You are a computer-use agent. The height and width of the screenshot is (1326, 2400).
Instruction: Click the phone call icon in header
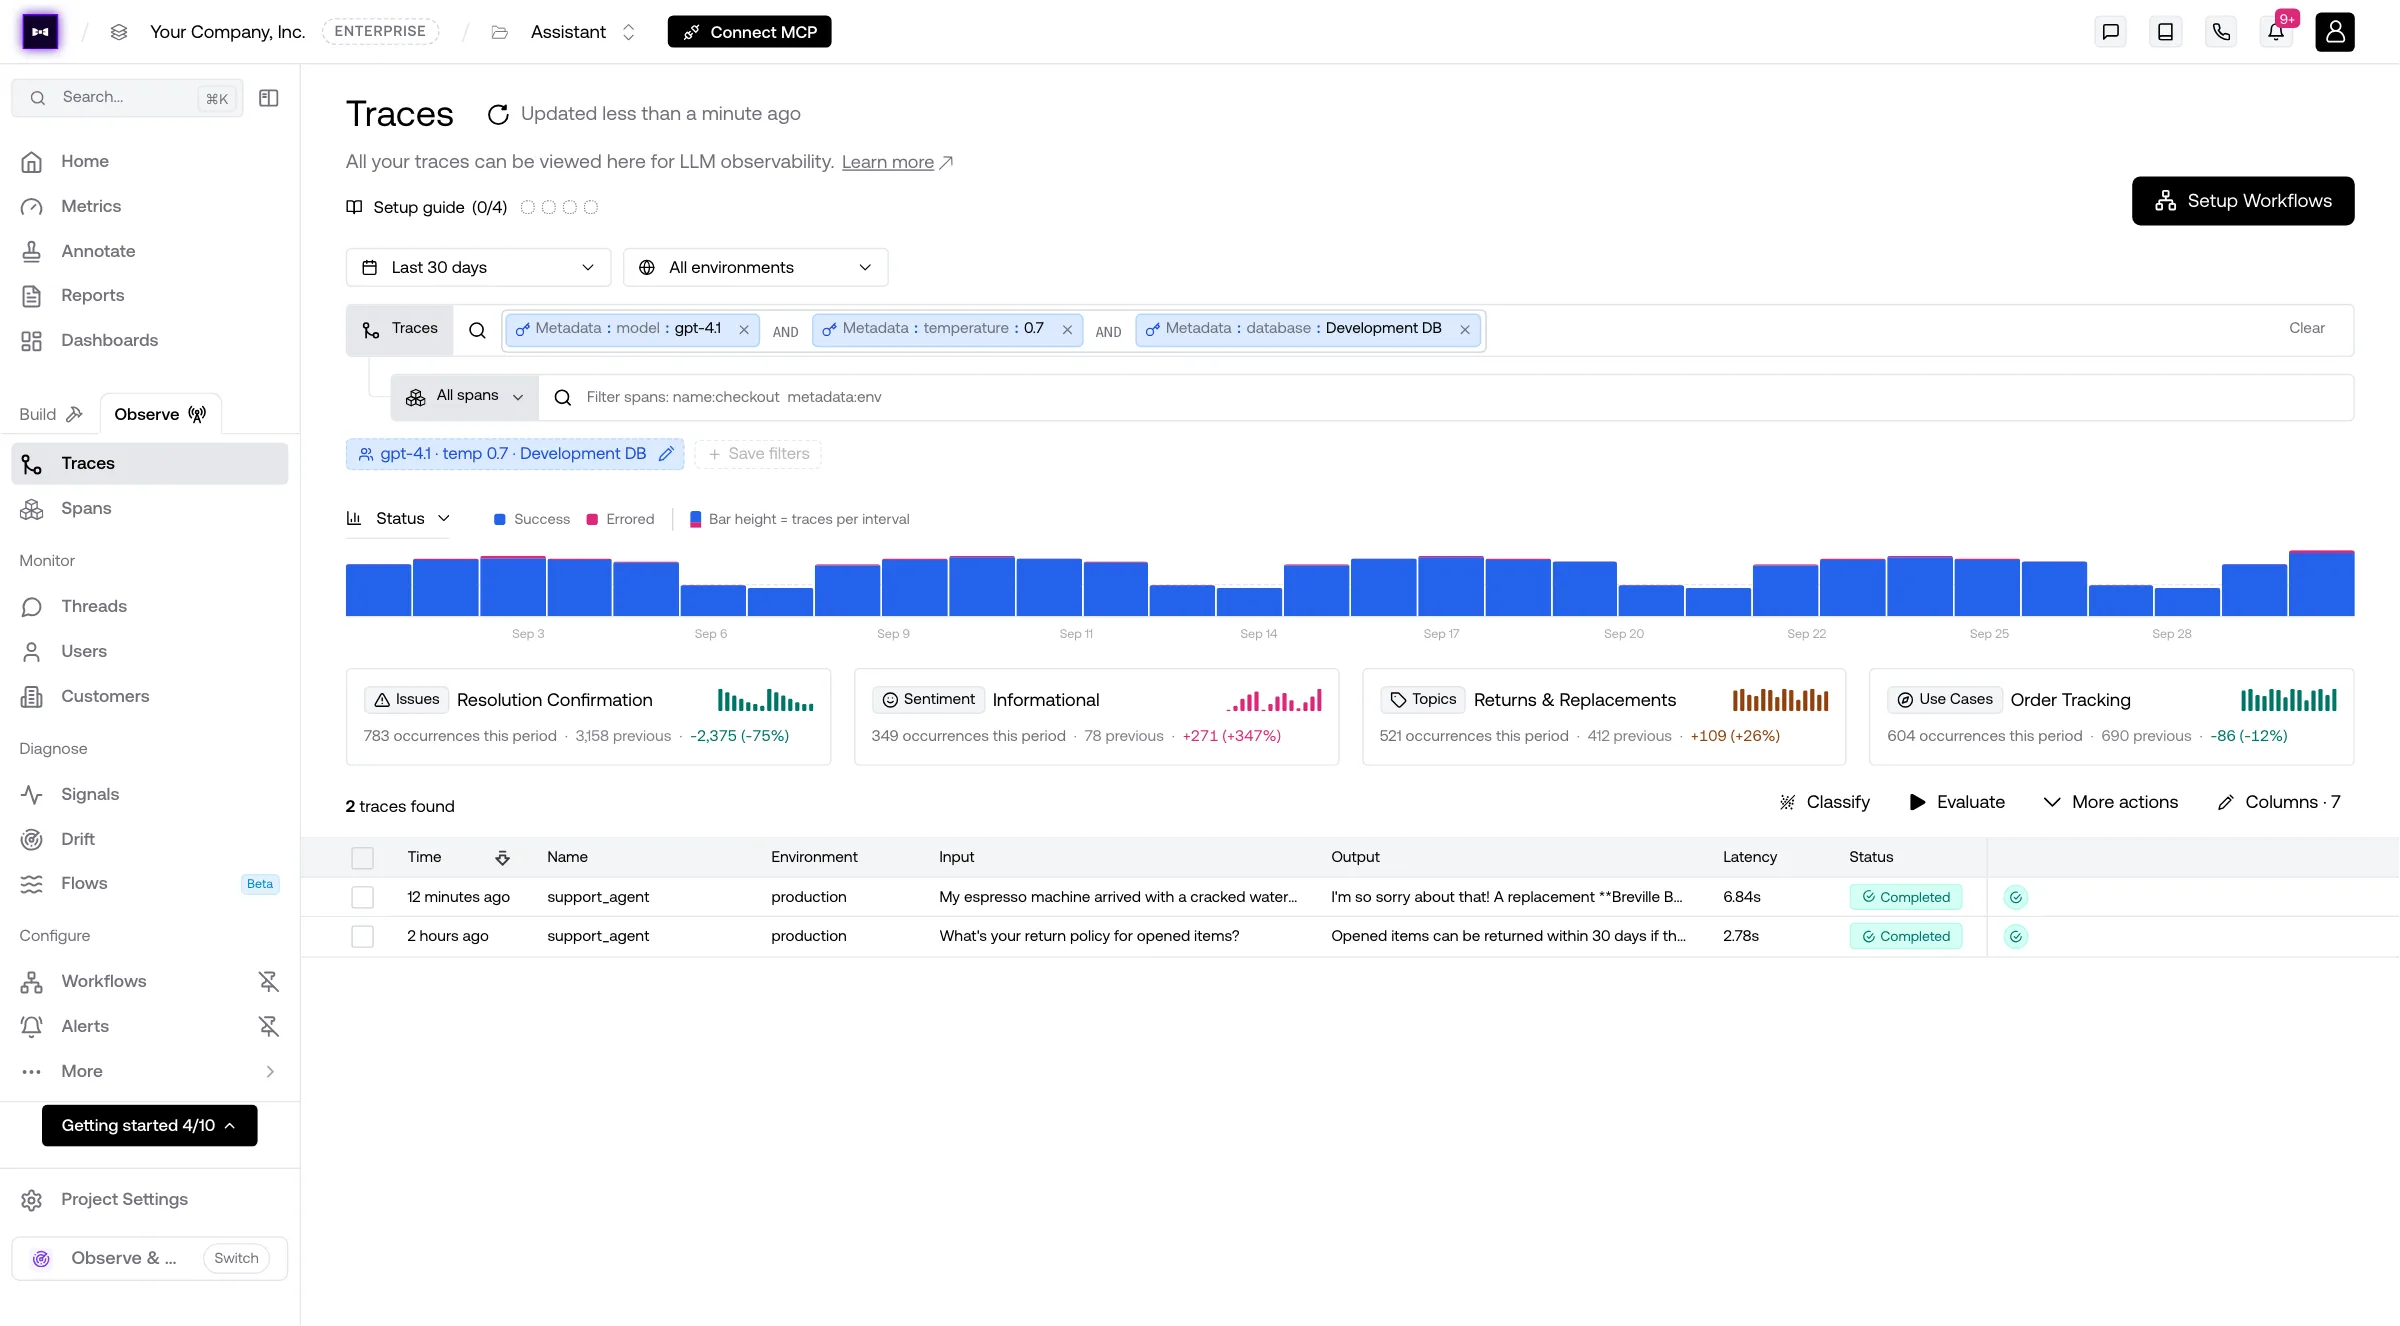coord(2221,32)
